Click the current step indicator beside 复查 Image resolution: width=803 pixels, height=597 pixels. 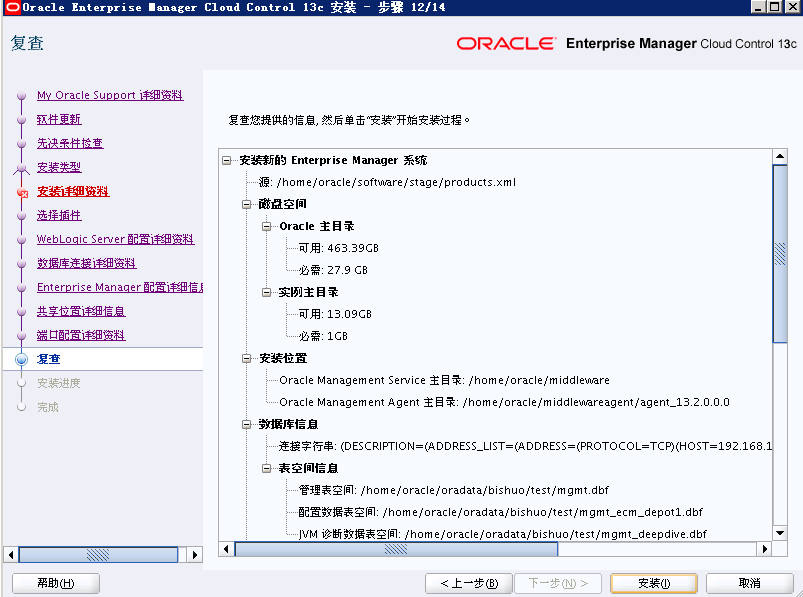coord(21,358)
